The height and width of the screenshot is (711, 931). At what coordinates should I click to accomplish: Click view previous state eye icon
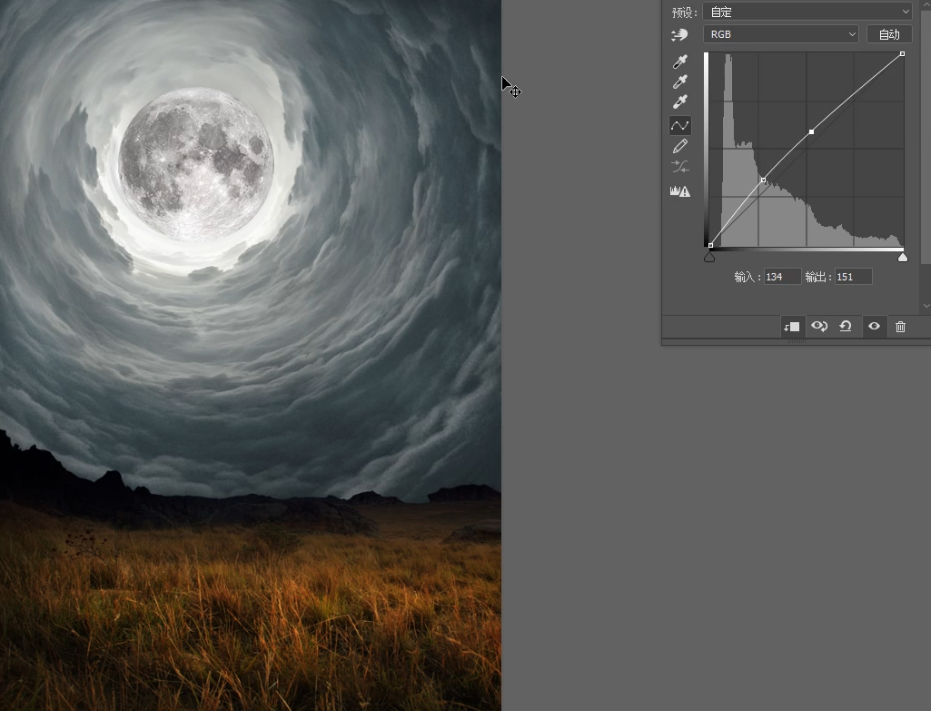point(819,327)
